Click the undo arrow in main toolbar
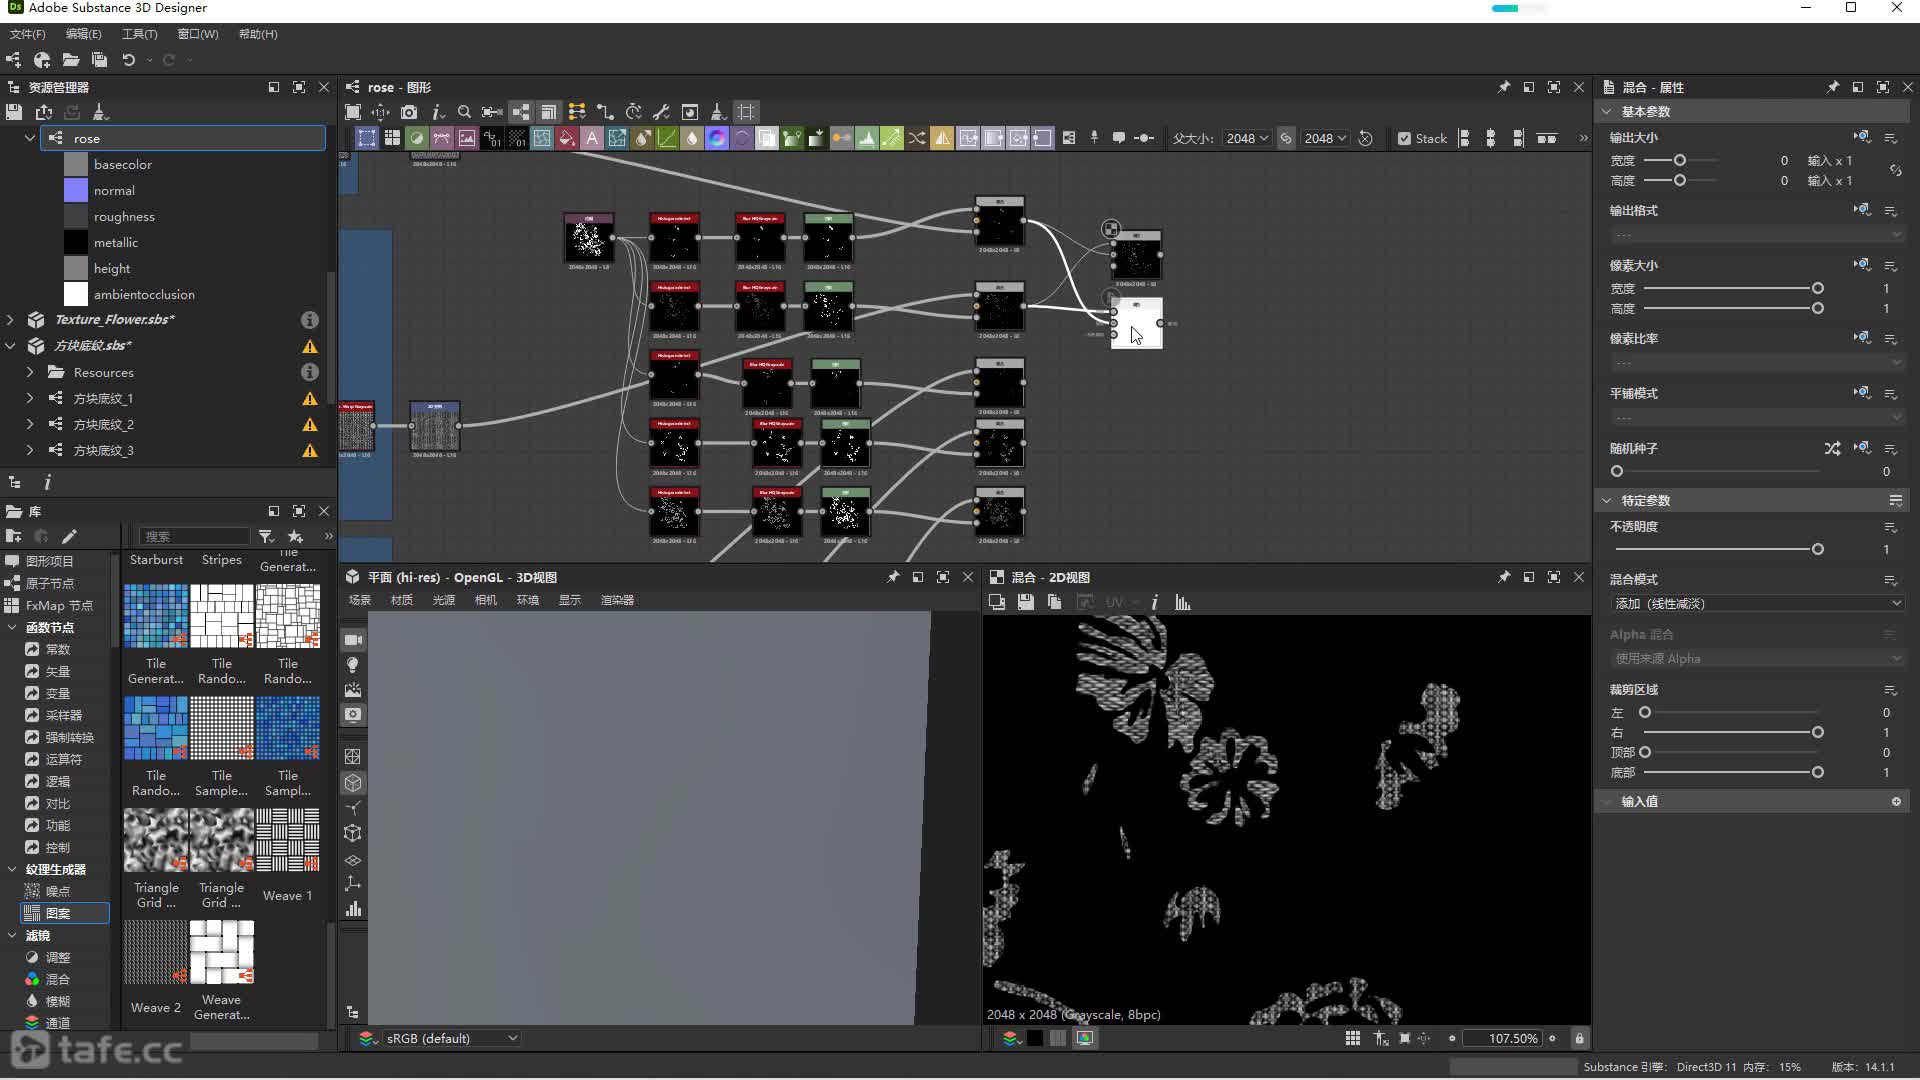The width and height of the screenshot is (1920, 1080). (x=128, y=60)
